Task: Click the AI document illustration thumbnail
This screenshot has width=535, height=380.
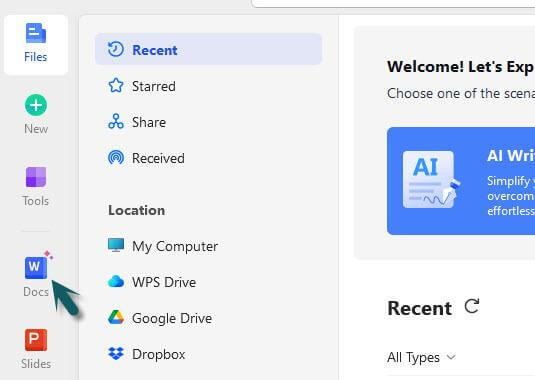Action: pos(431,179)
